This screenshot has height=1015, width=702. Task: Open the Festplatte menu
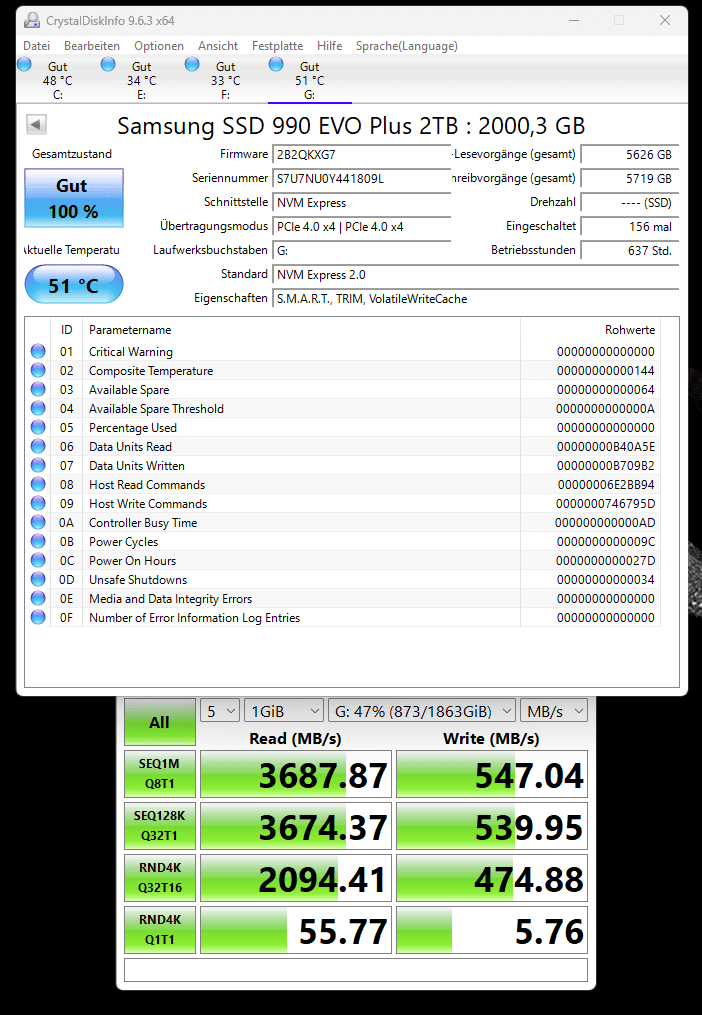[x=278, y=46]
